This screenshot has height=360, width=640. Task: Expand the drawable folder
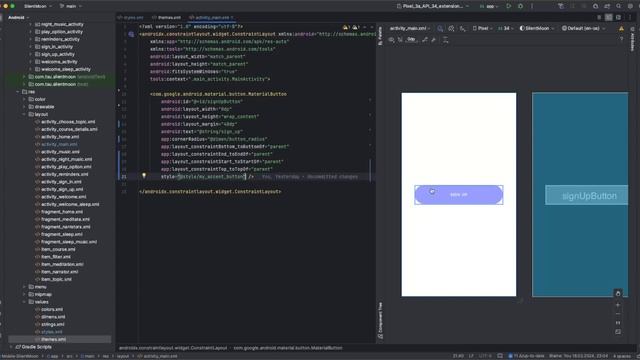pyautogui.click(x=24, y=107)
